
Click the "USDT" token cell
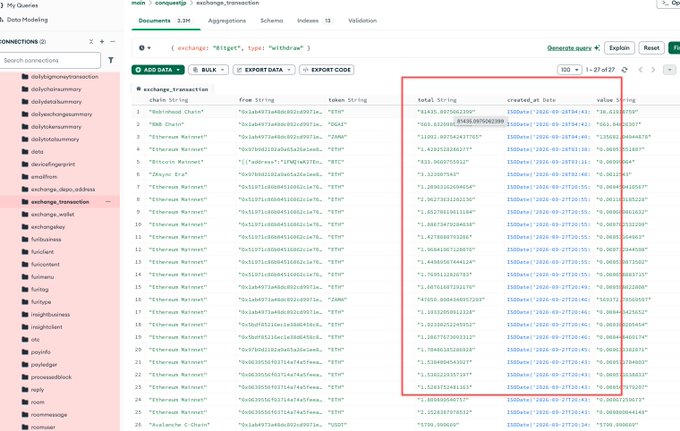(x=337, y=425)
